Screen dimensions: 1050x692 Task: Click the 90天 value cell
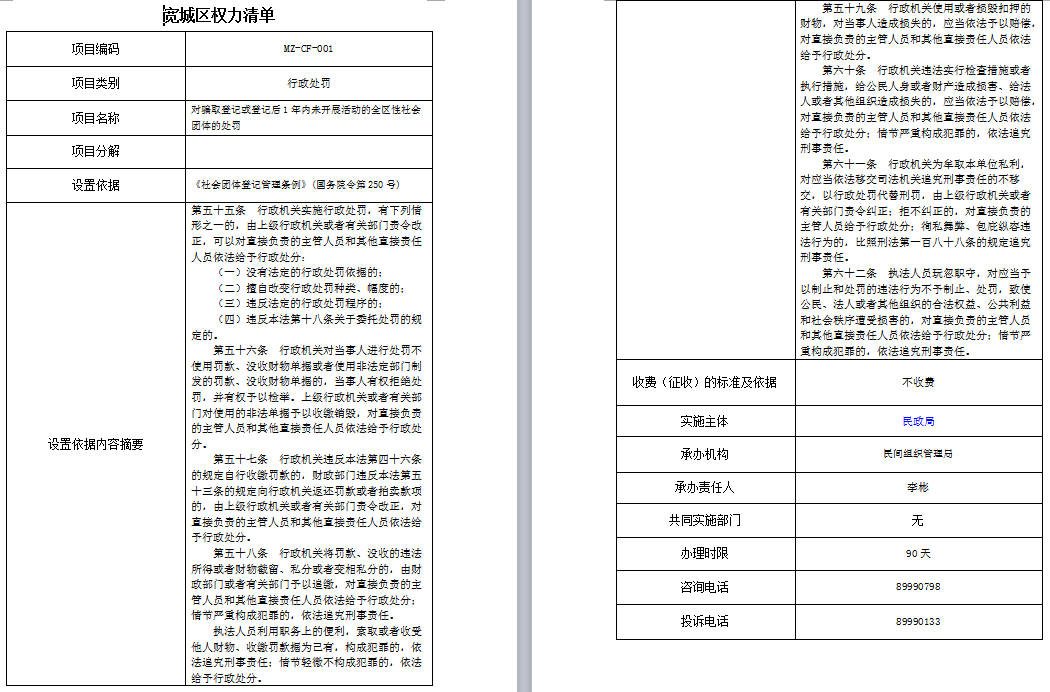point(919,554)
